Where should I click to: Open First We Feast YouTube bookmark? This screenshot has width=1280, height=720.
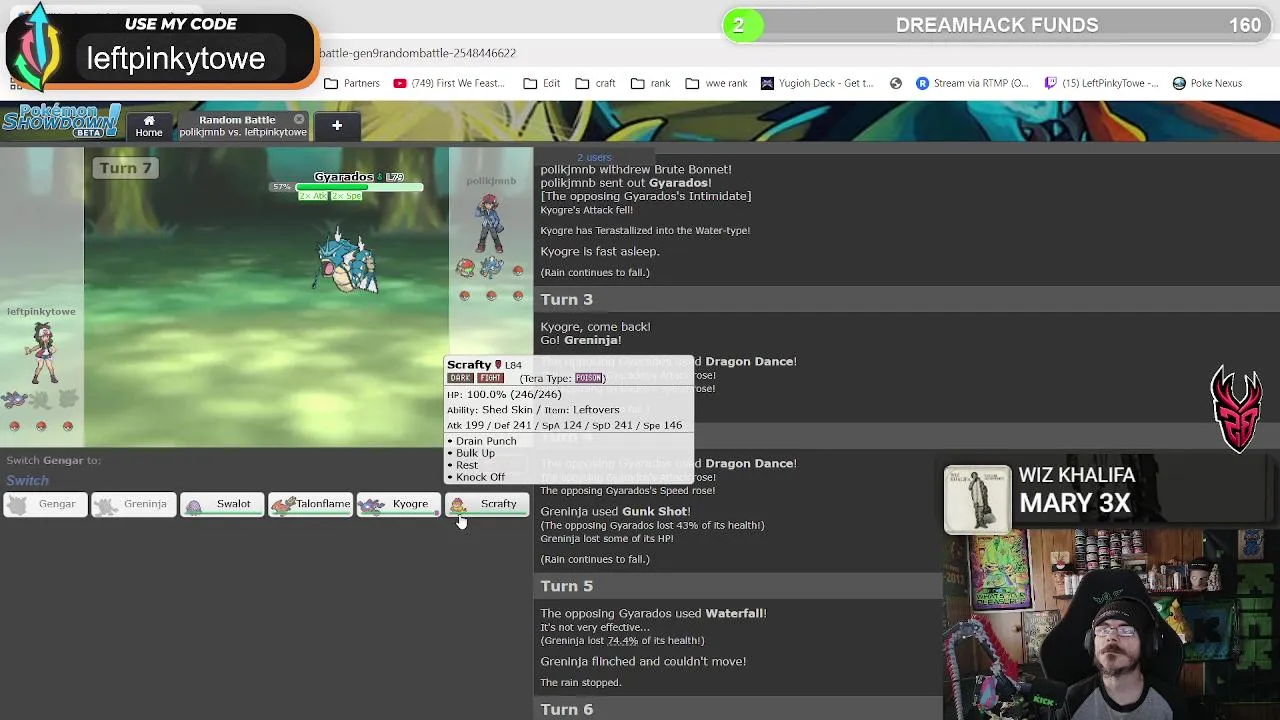pos(449,83)
